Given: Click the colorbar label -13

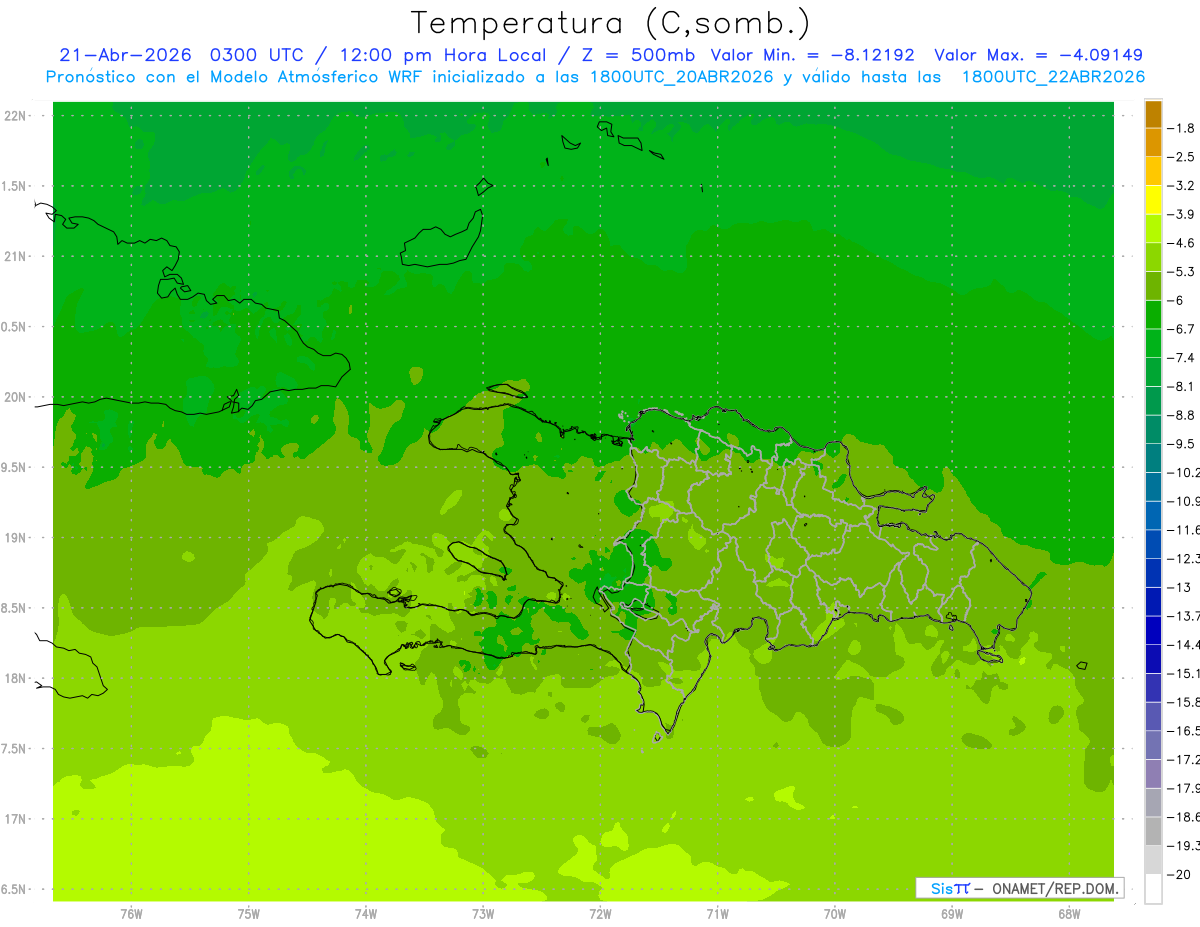Looking at the screenshot, I should (x=1181, y=587).
